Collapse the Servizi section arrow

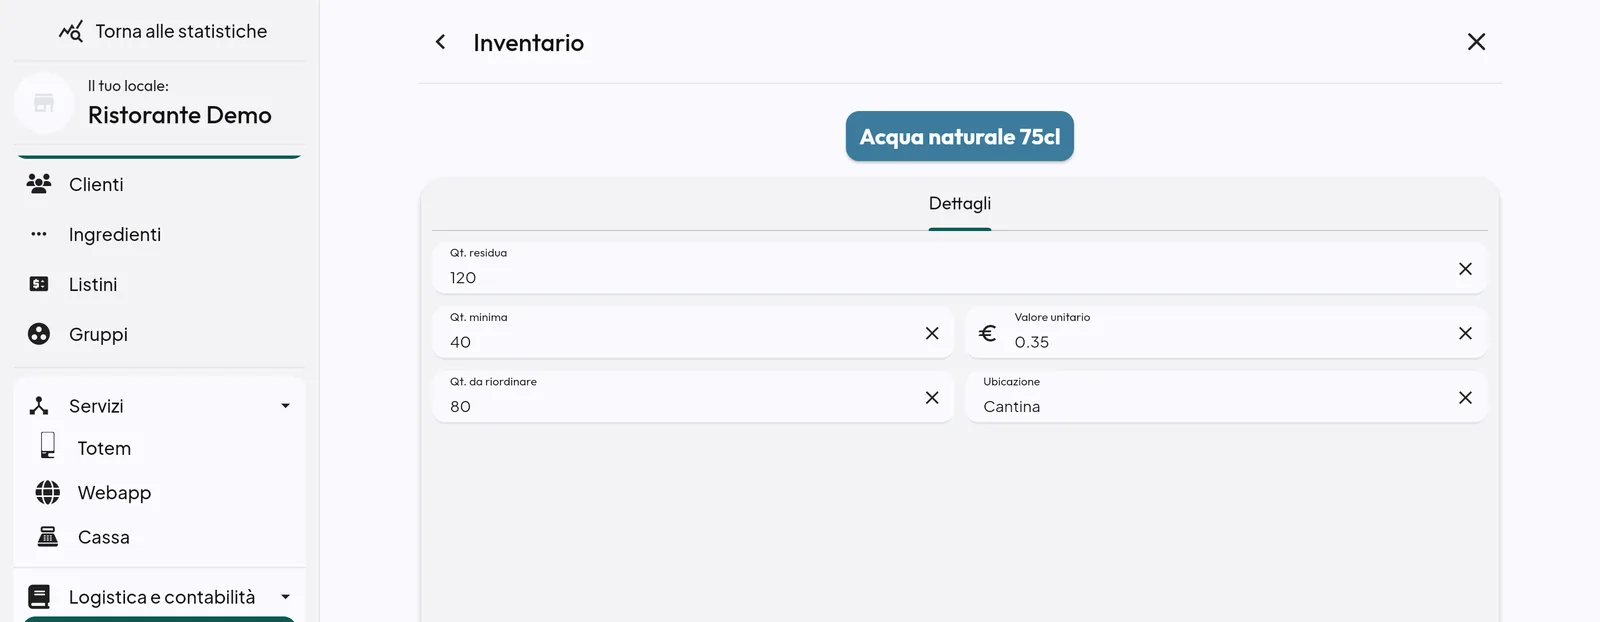click(285, 406)
